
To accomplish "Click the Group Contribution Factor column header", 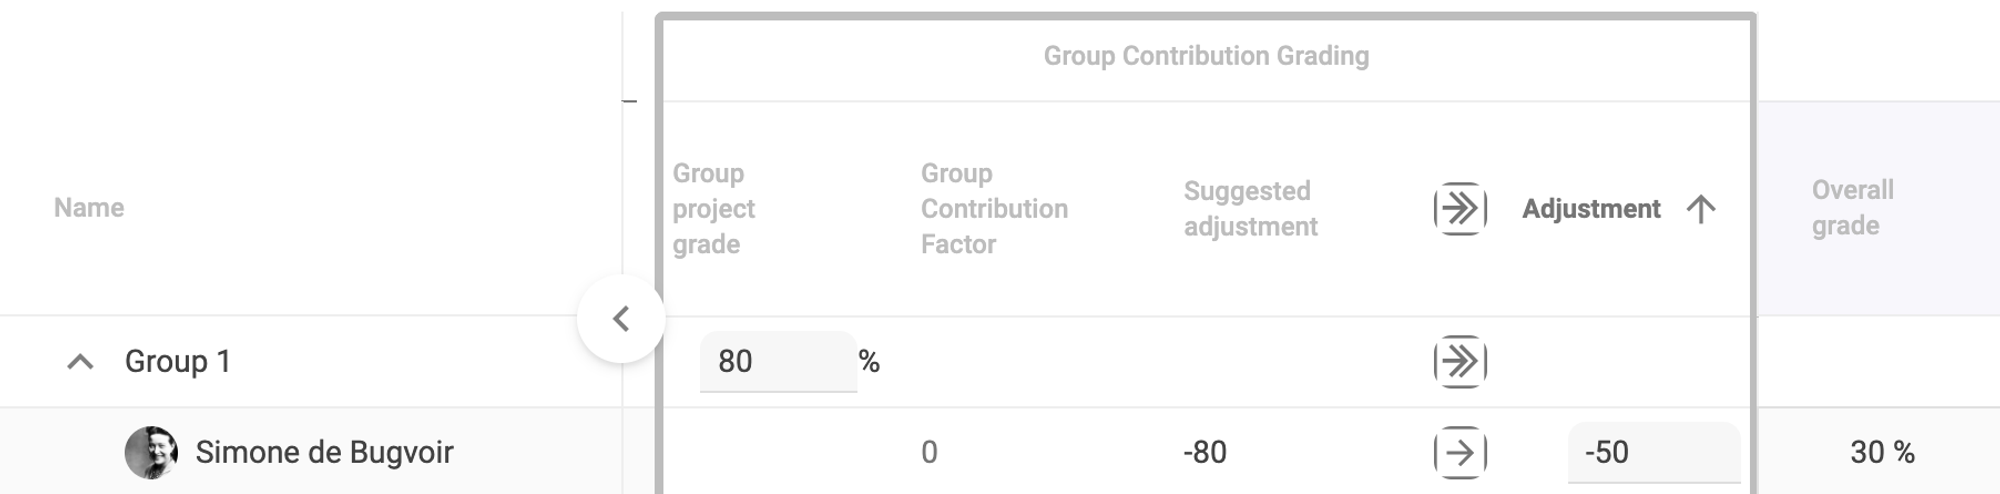I will point(993,209).
